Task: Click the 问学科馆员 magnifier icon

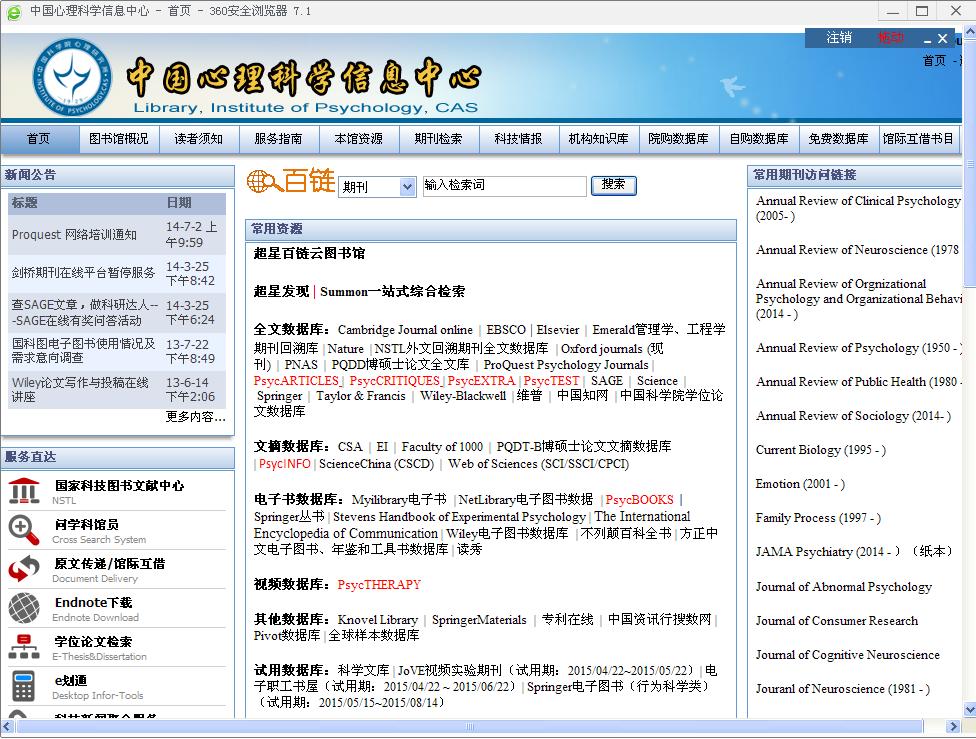Action: click(x=24, y=530)
